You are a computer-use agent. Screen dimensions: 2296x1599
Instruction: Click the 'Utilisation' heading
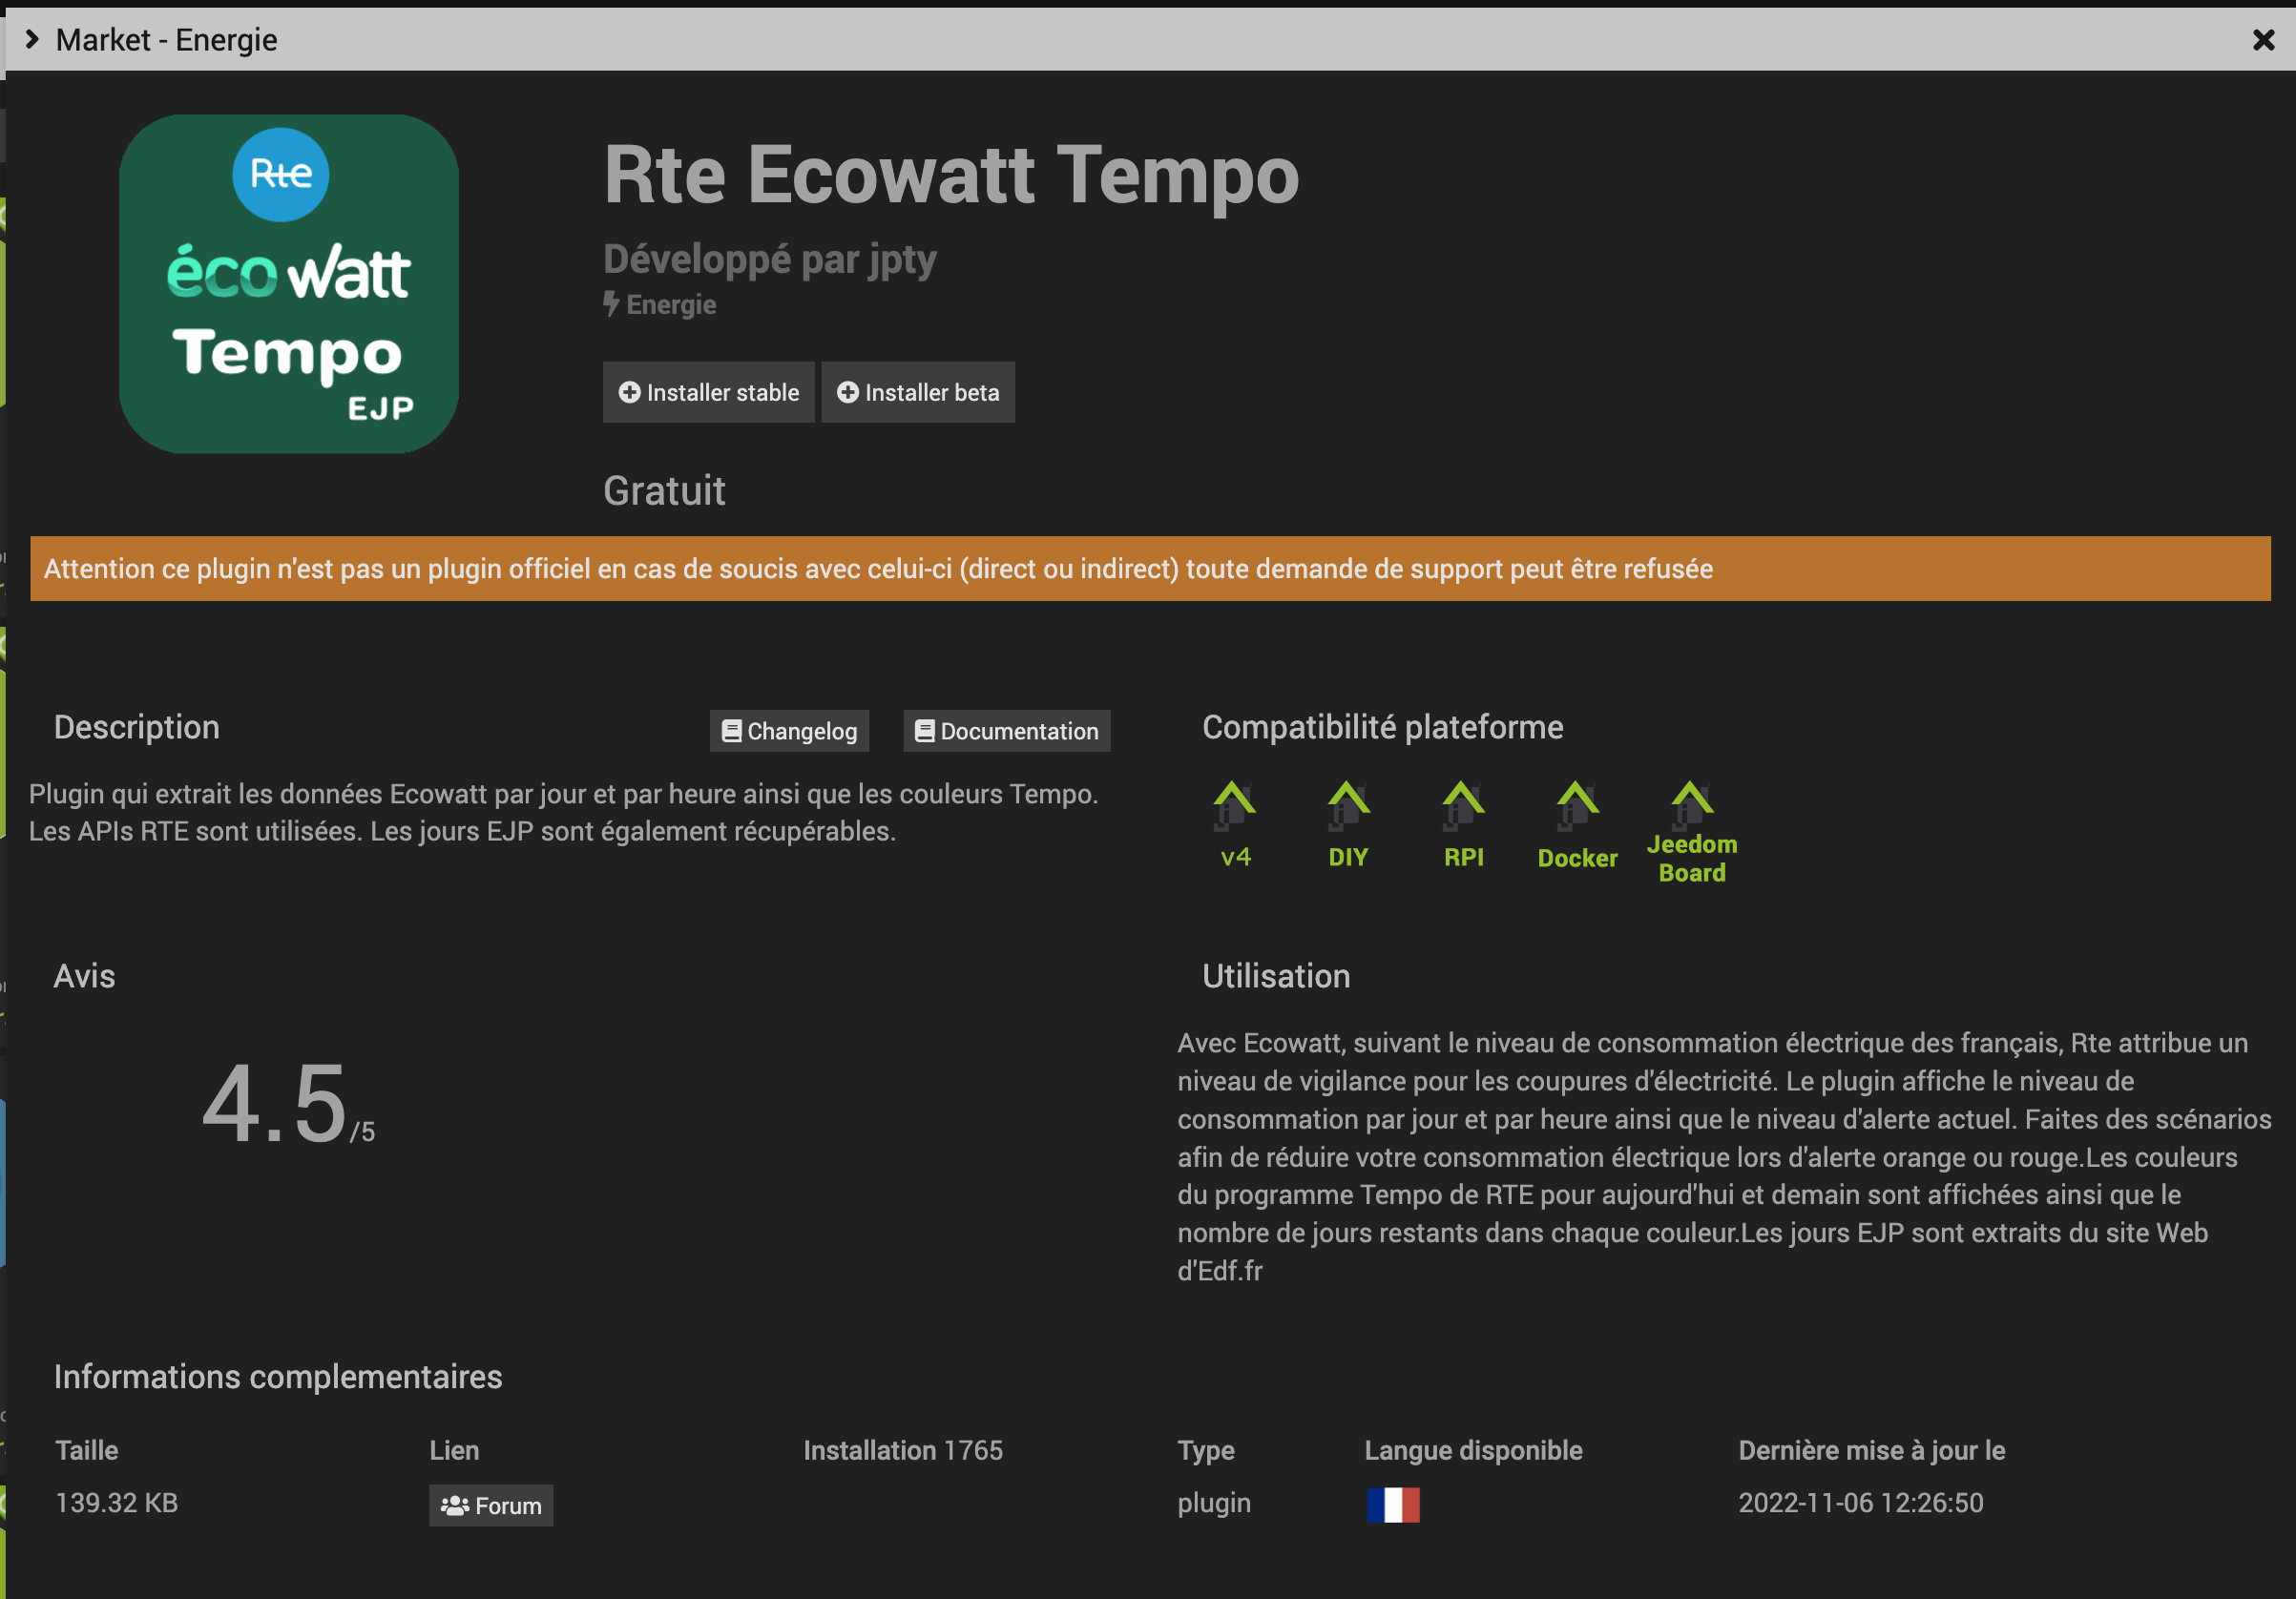click(1276, 976)
